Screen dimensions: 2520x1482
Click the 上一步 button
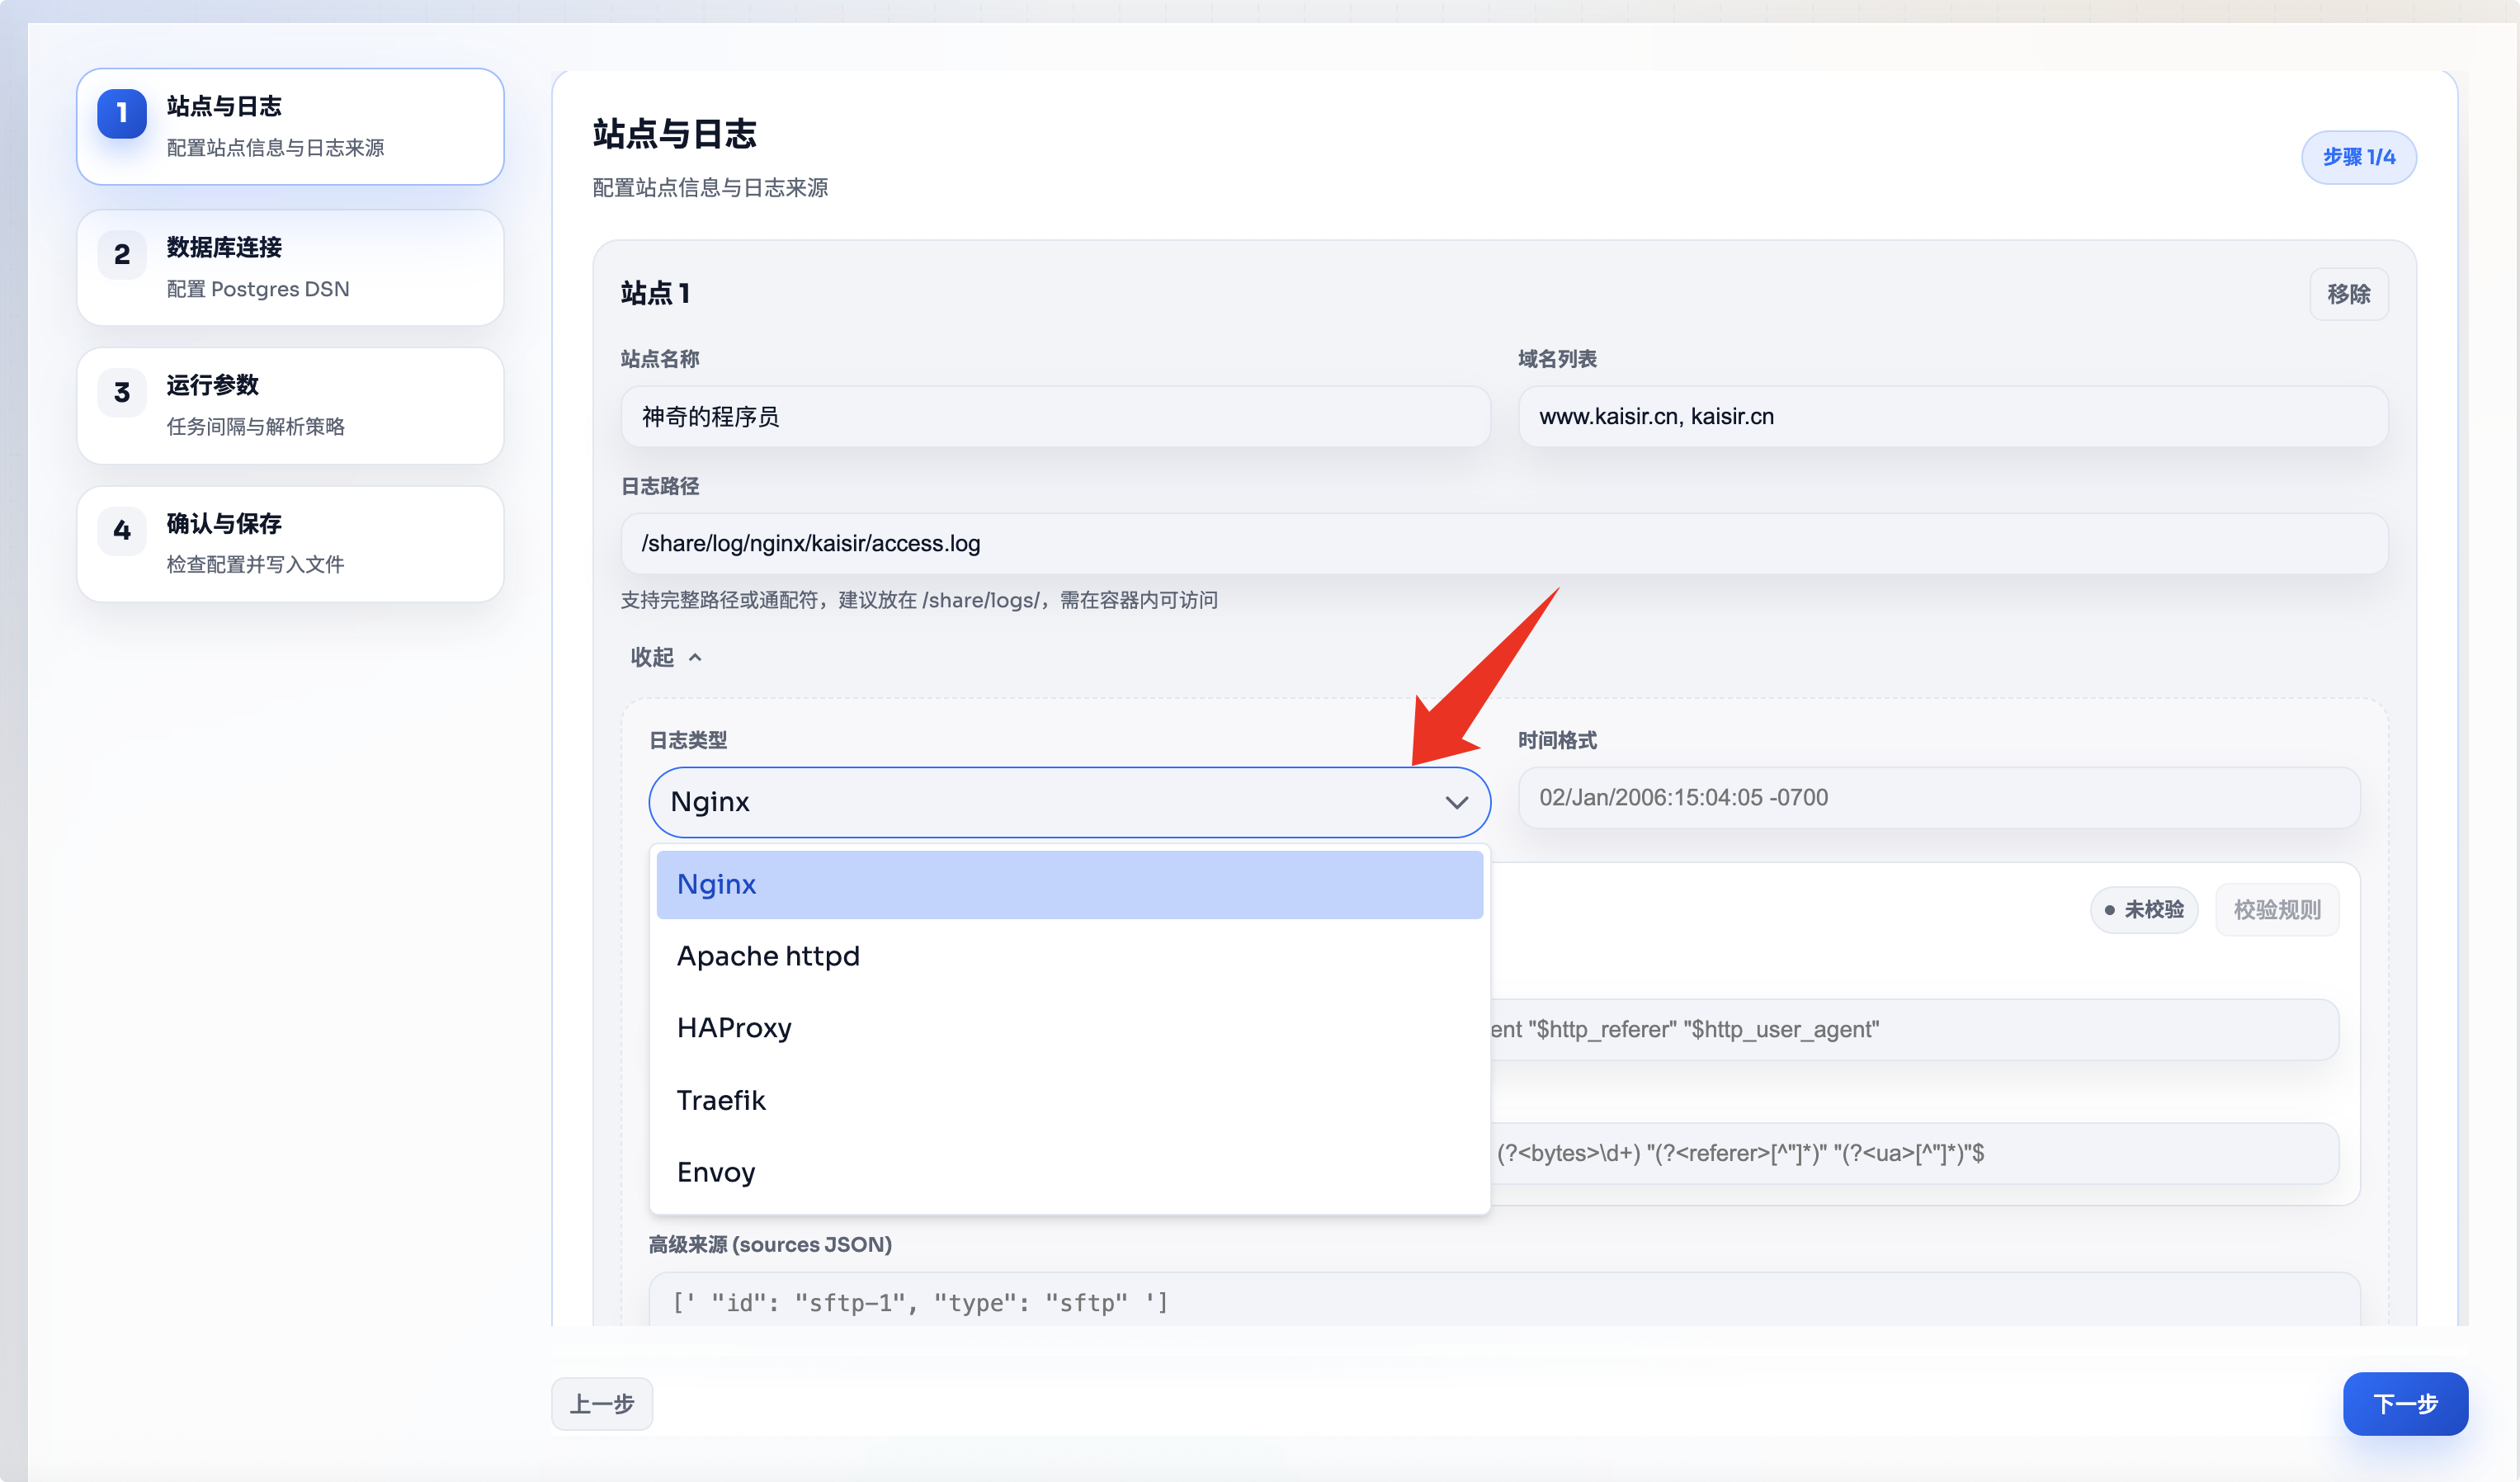tap(601, 1403)
